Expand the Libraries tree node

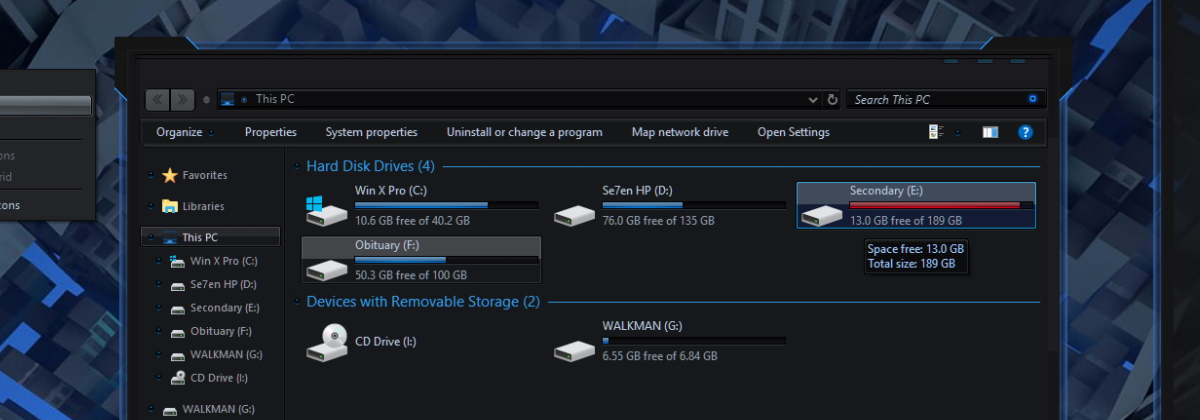click(x=151, y=206)
